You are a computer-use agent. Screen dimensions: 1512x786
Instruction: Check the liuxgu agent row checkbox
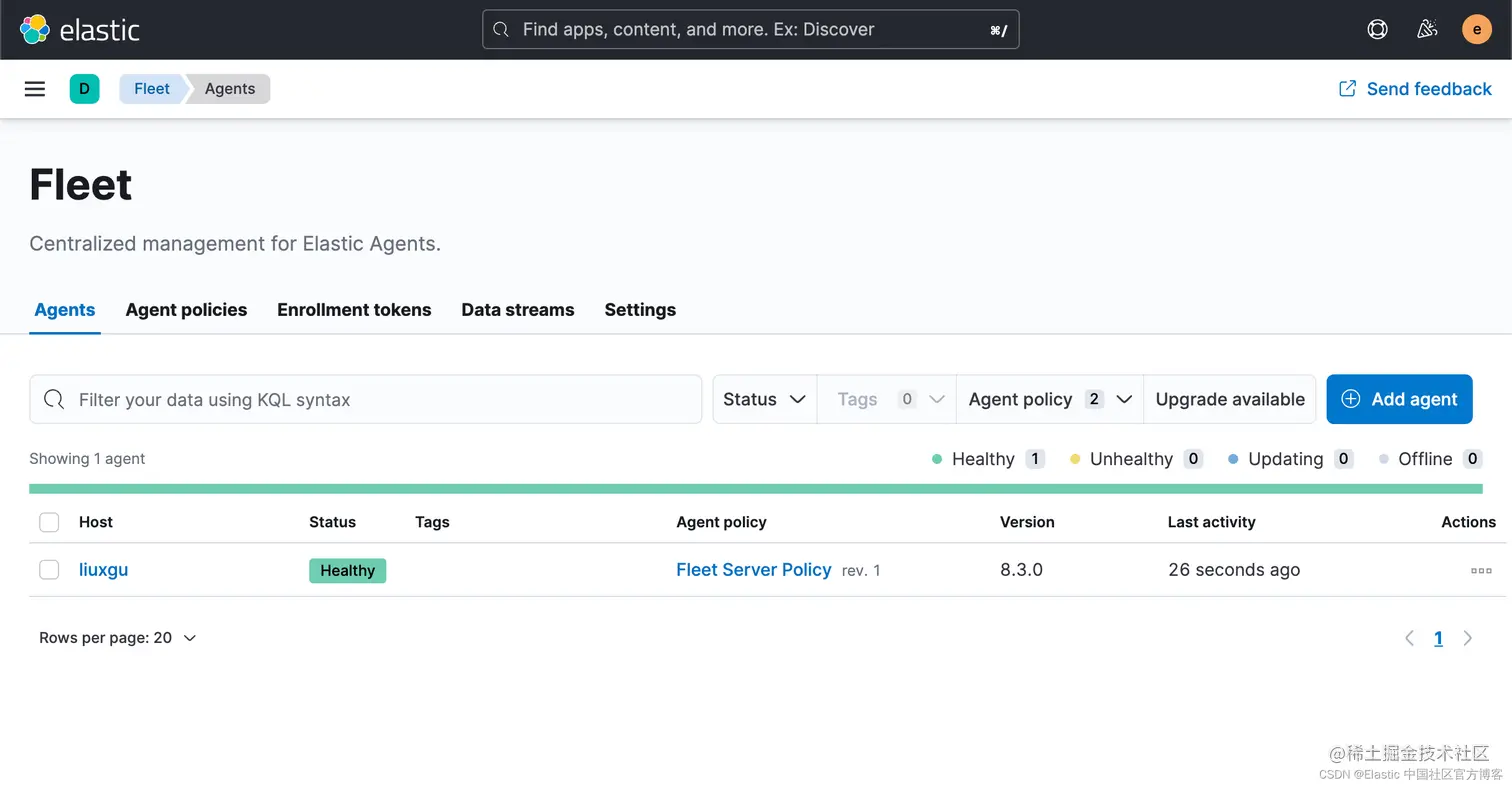pos(49,570)
